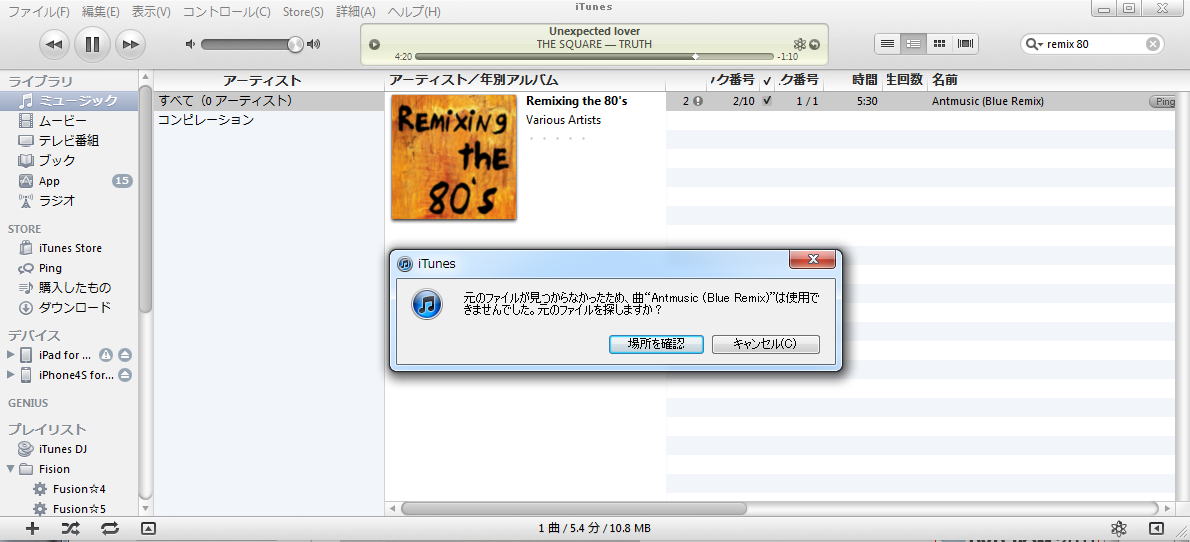The height and width of the screenshot is (542, 1190).
Task: Toggle repeat playback
Action: click(109, 529)
